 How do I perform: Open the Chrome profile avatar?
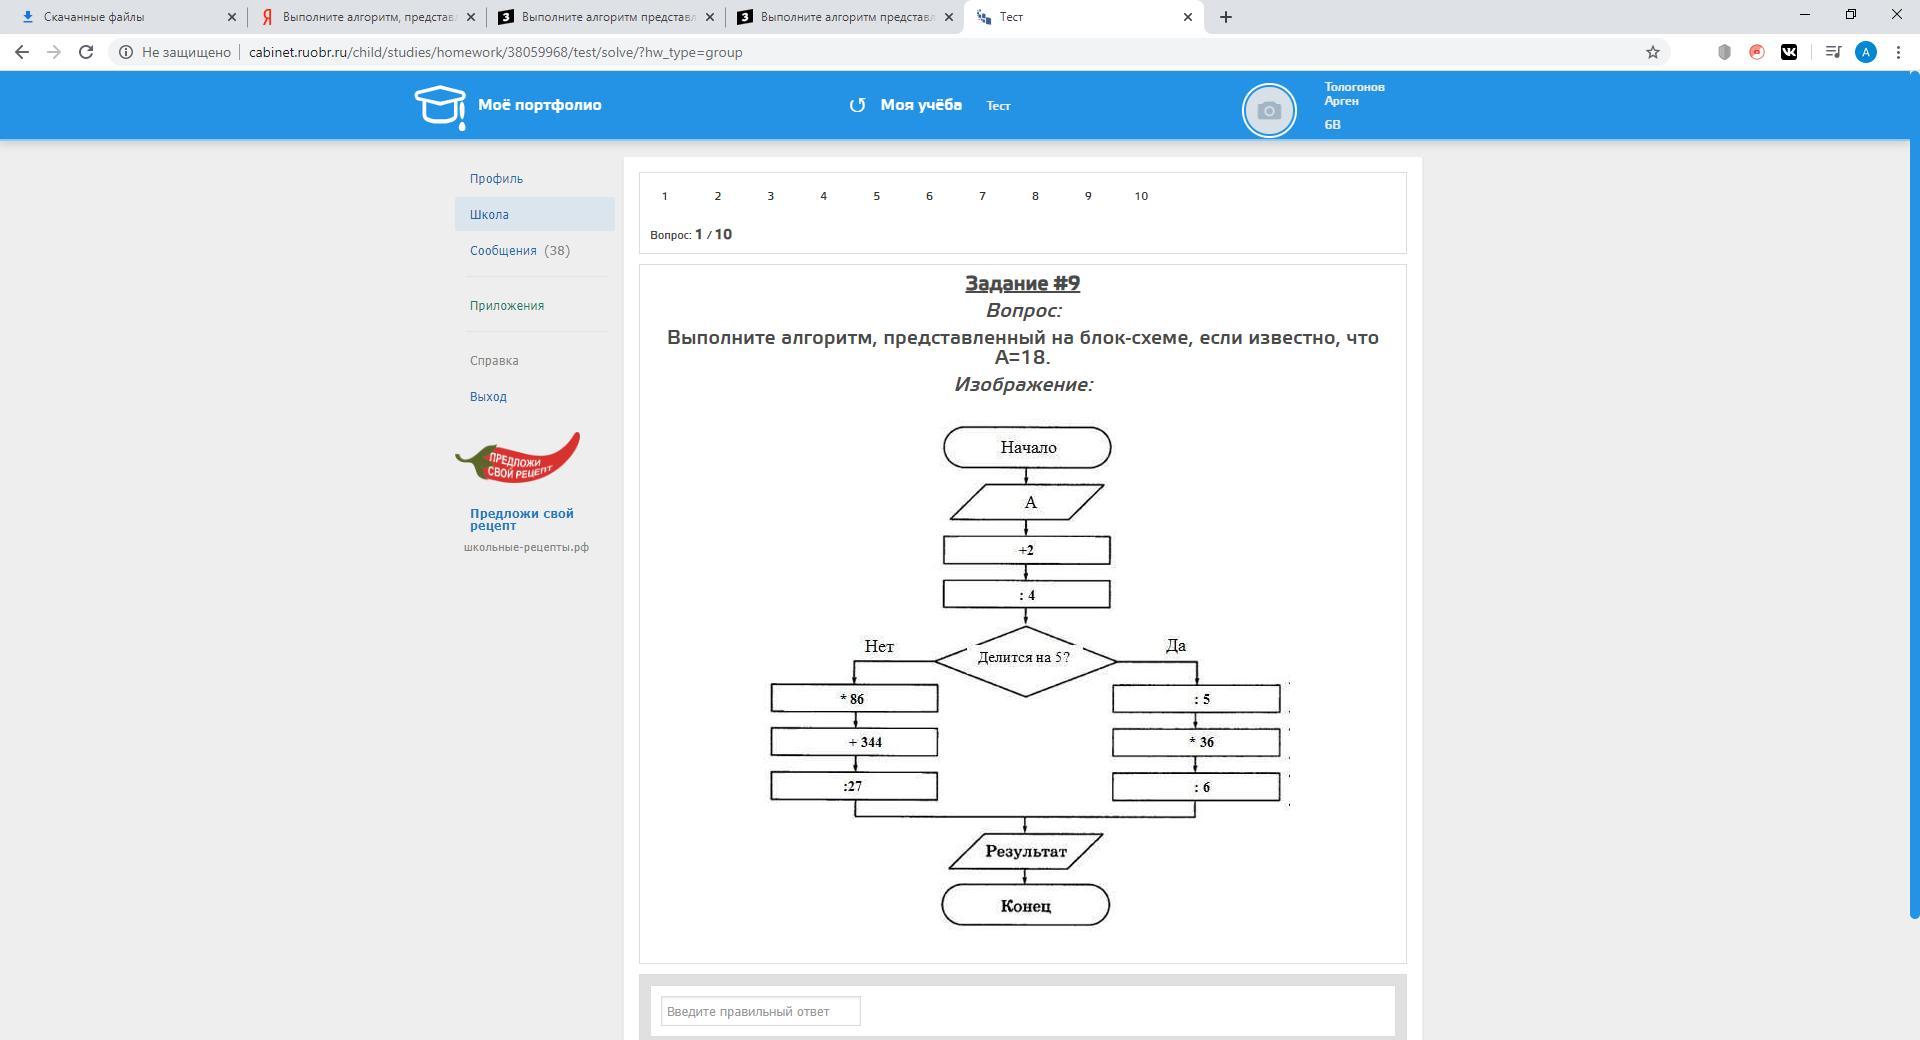[1866, 52]
